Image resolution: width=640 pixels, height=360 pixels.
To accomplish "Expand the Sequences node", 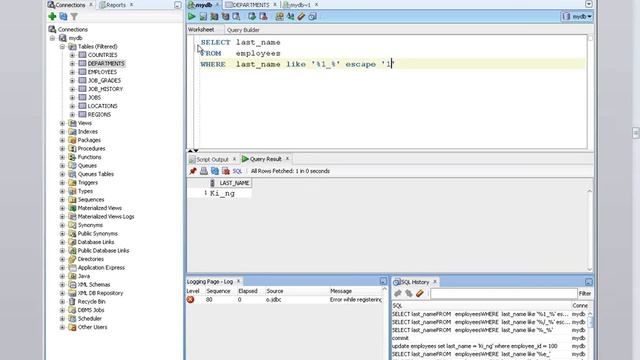I will 62,200.
